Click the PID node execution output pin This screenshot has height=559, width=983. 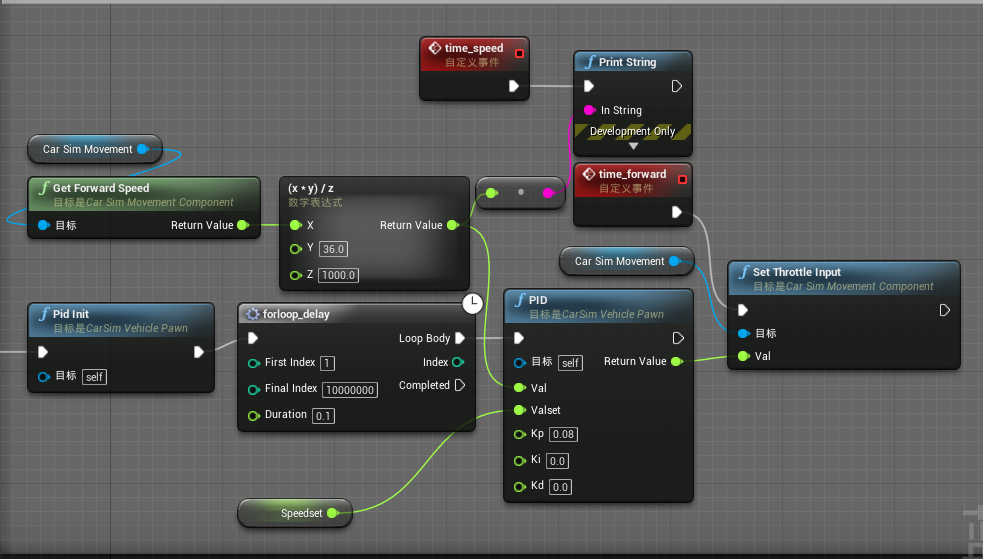[678, 338]
